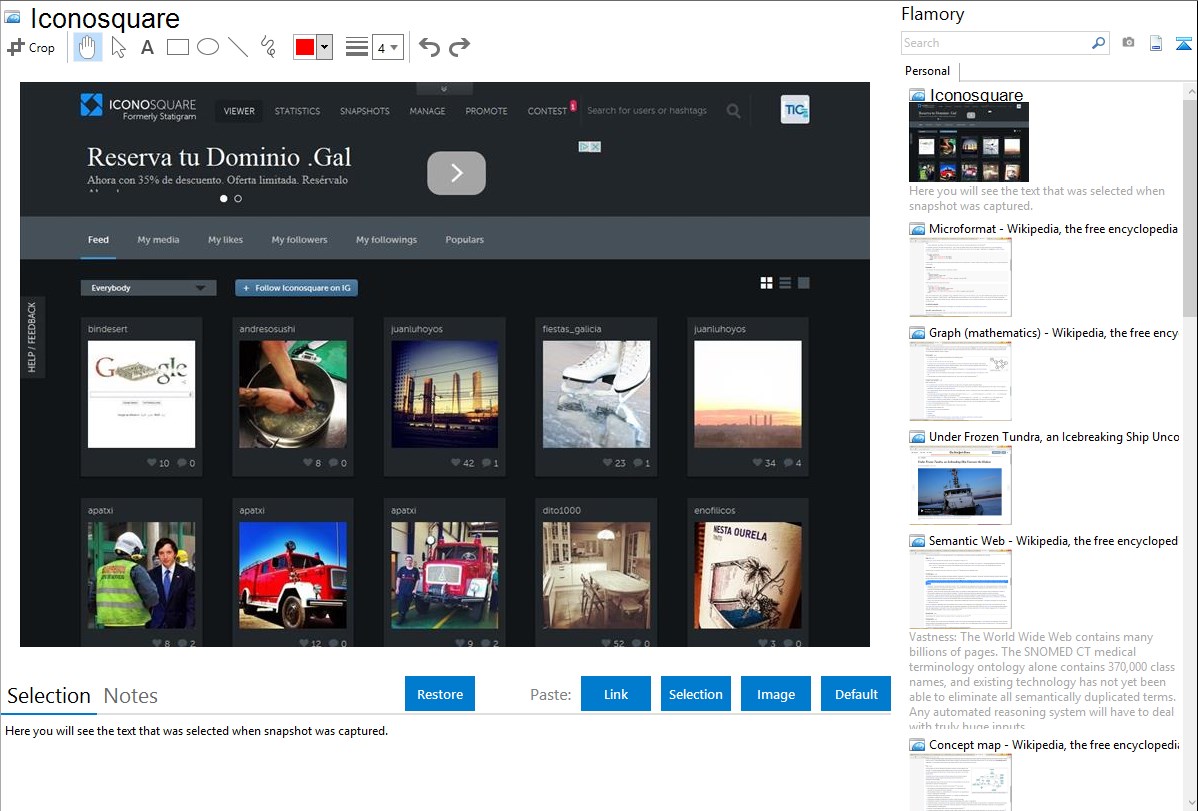1198x811 pixels.
Task: Choose the straight line tool
Action: (238, 47)
